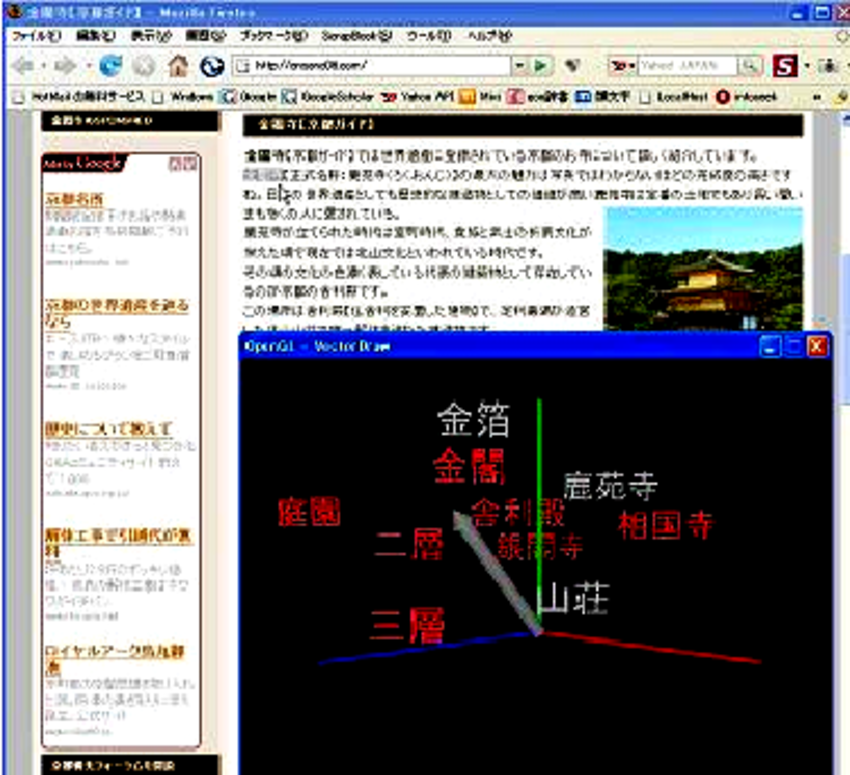850x775 pixels.
Task: Open the ブックマーク (Bookmarks) menu
Action: tap(274, 36)
